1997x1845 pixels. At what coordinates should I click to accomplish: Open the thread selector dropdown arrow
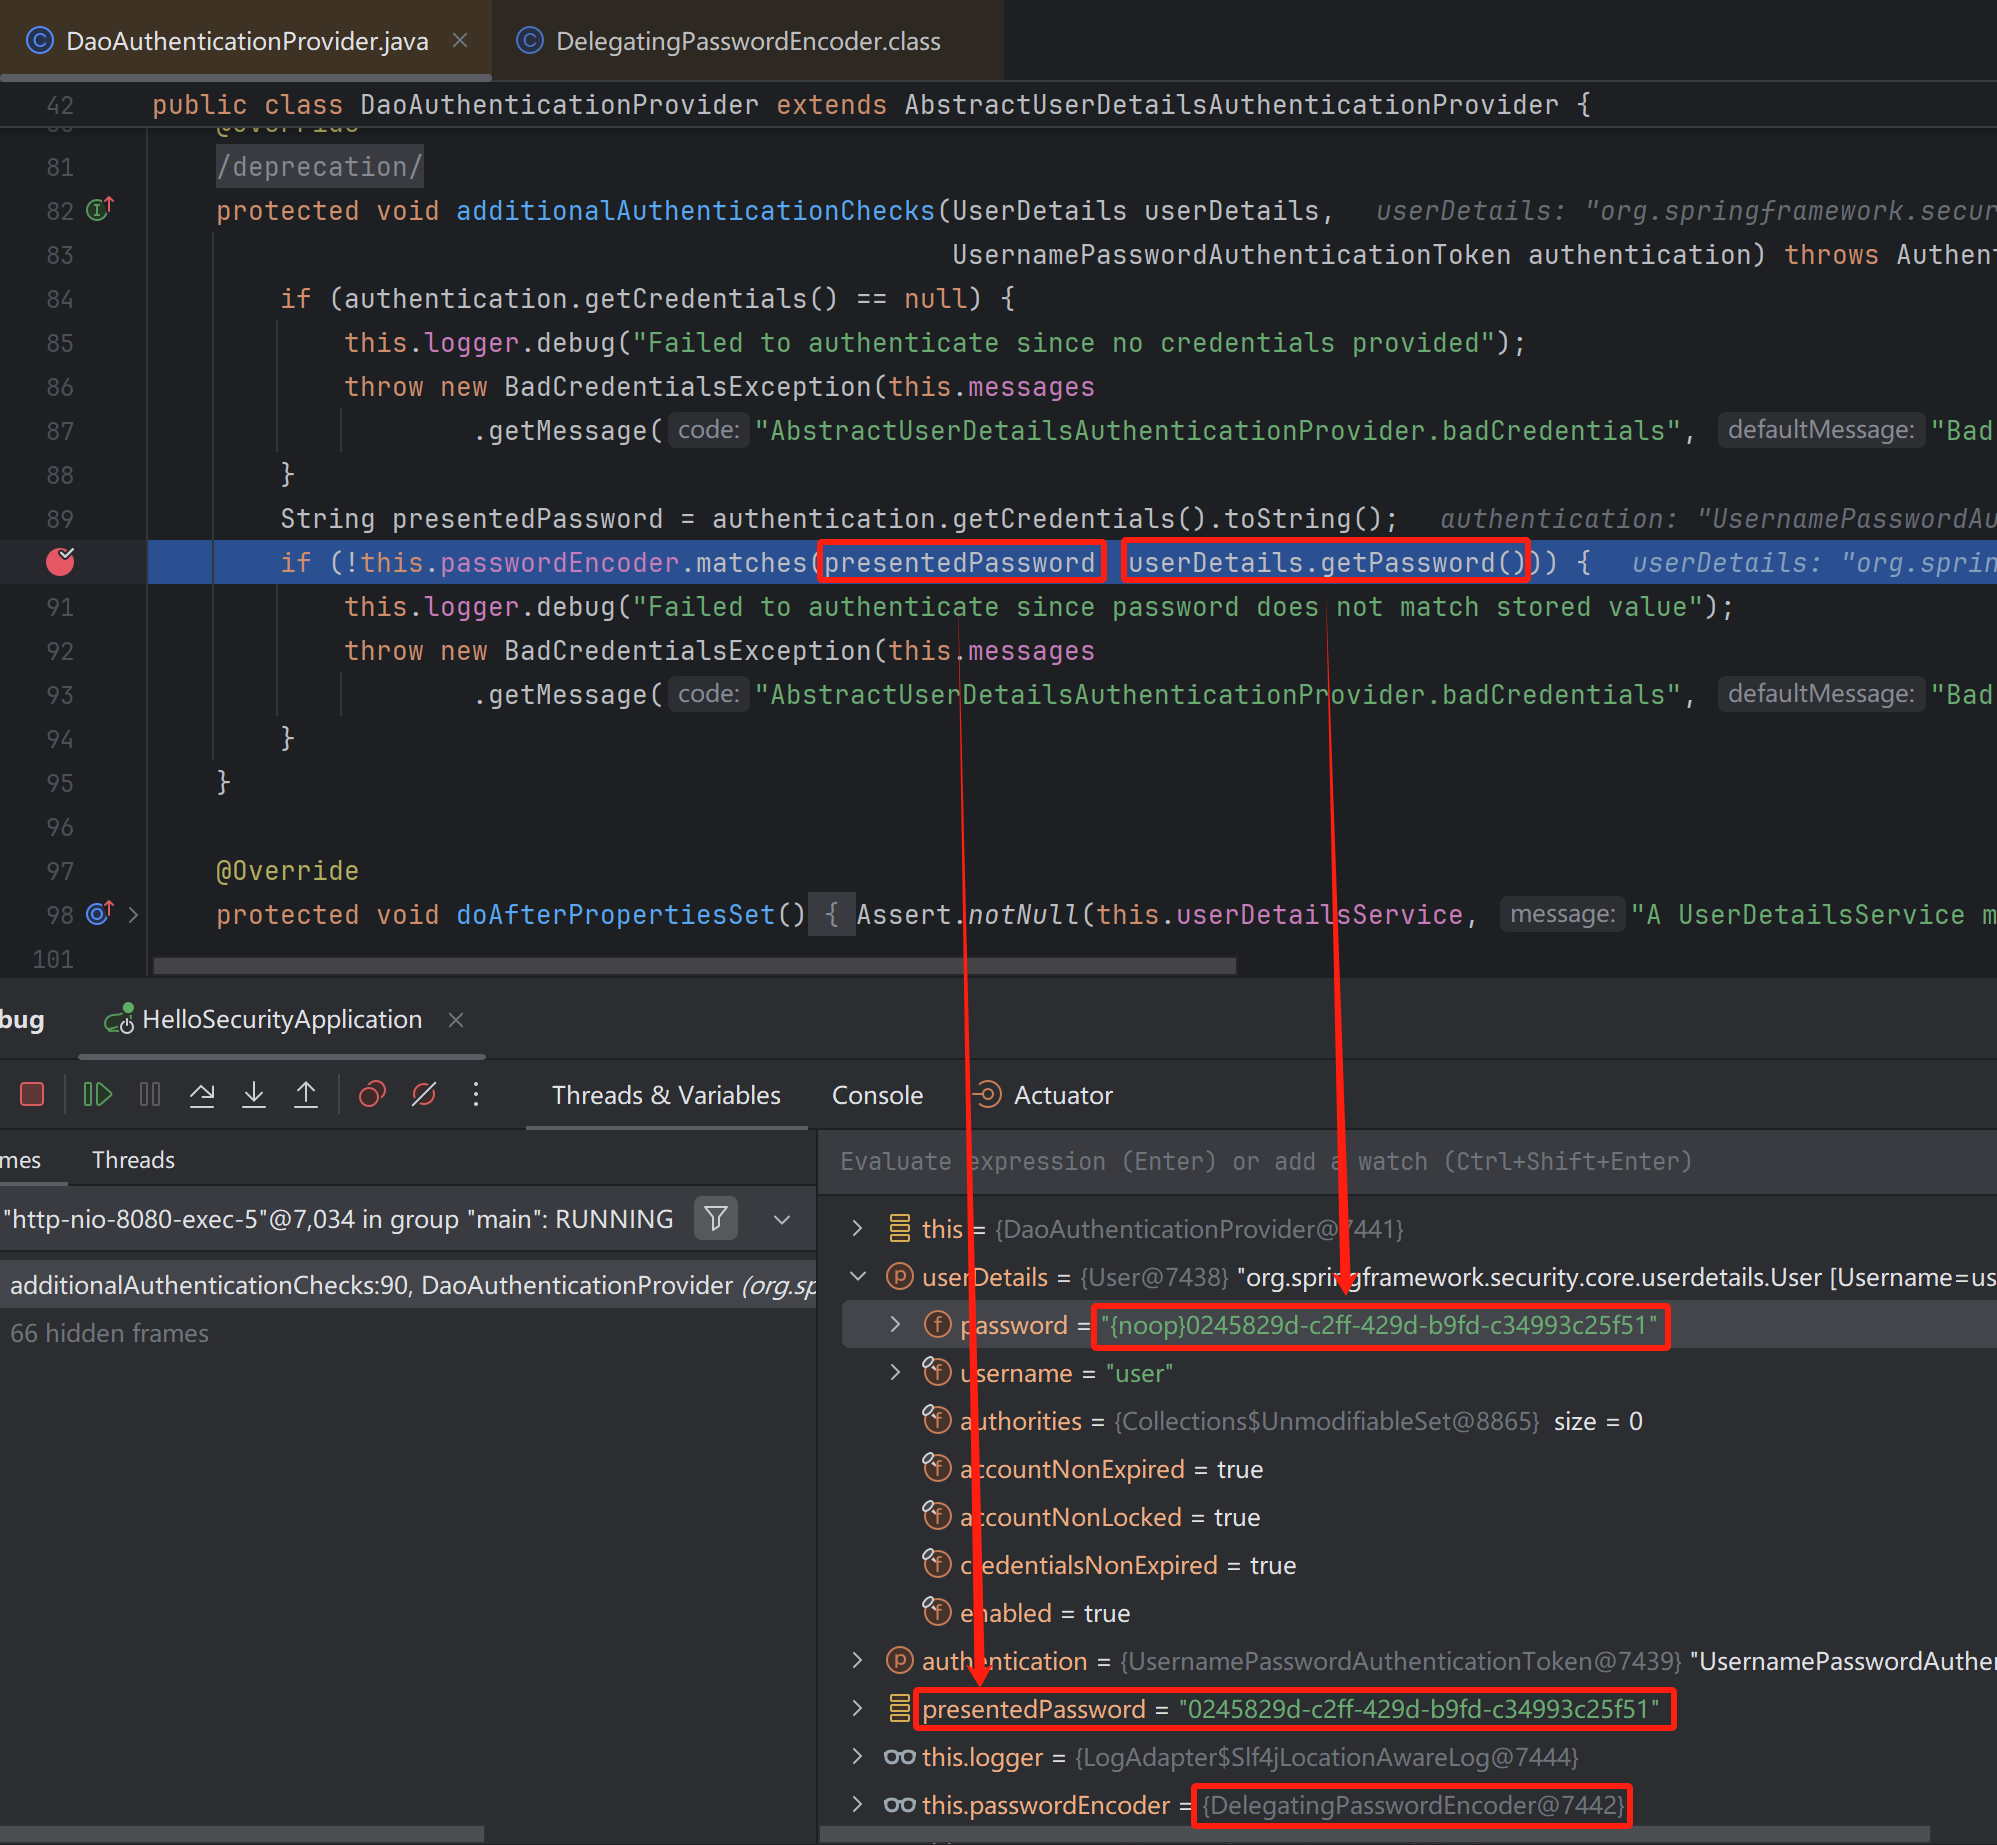(782, 1219)
